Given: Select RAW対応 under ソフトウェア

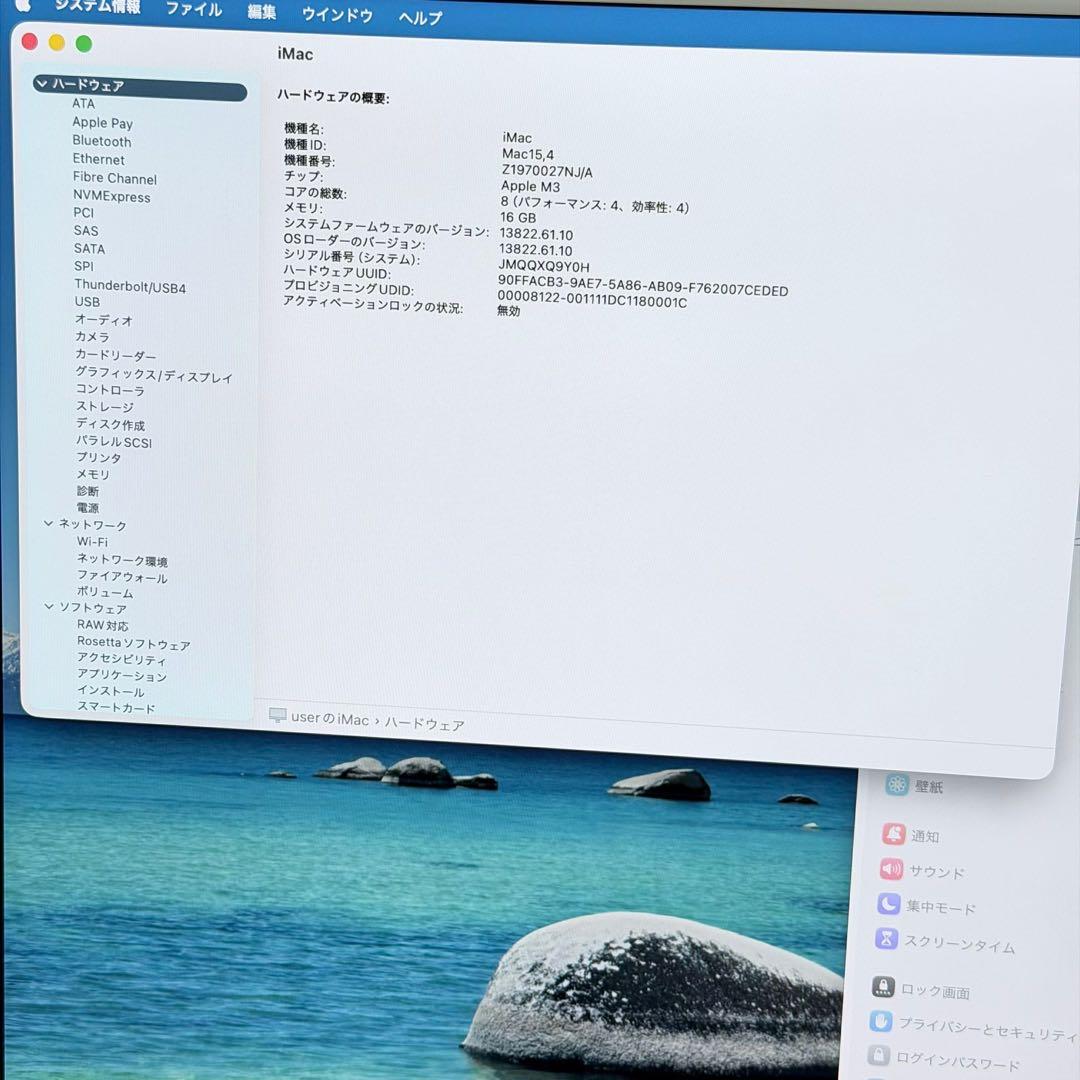Looking at the screenshot, I should tap(103, 625).
